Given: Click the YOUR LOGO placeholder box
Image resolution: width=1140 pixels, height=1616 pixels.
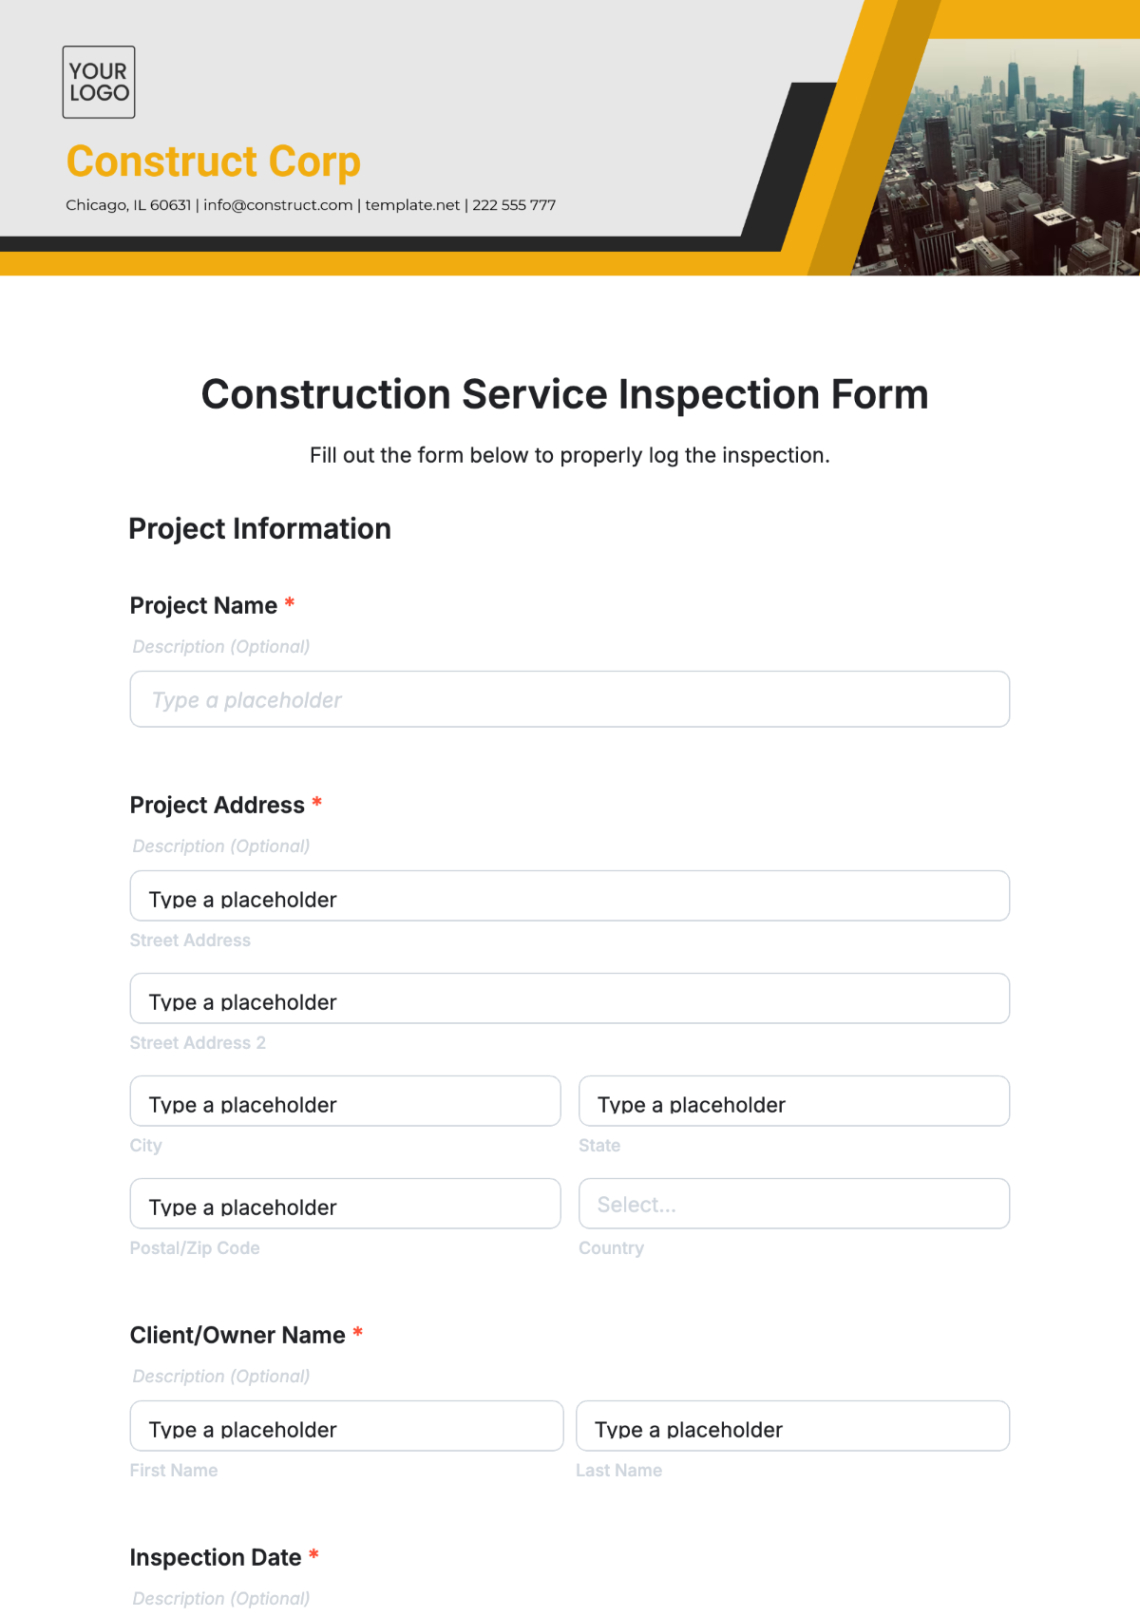Looking at the screenshot, I should pyautogui.click(x=99, y=82).
